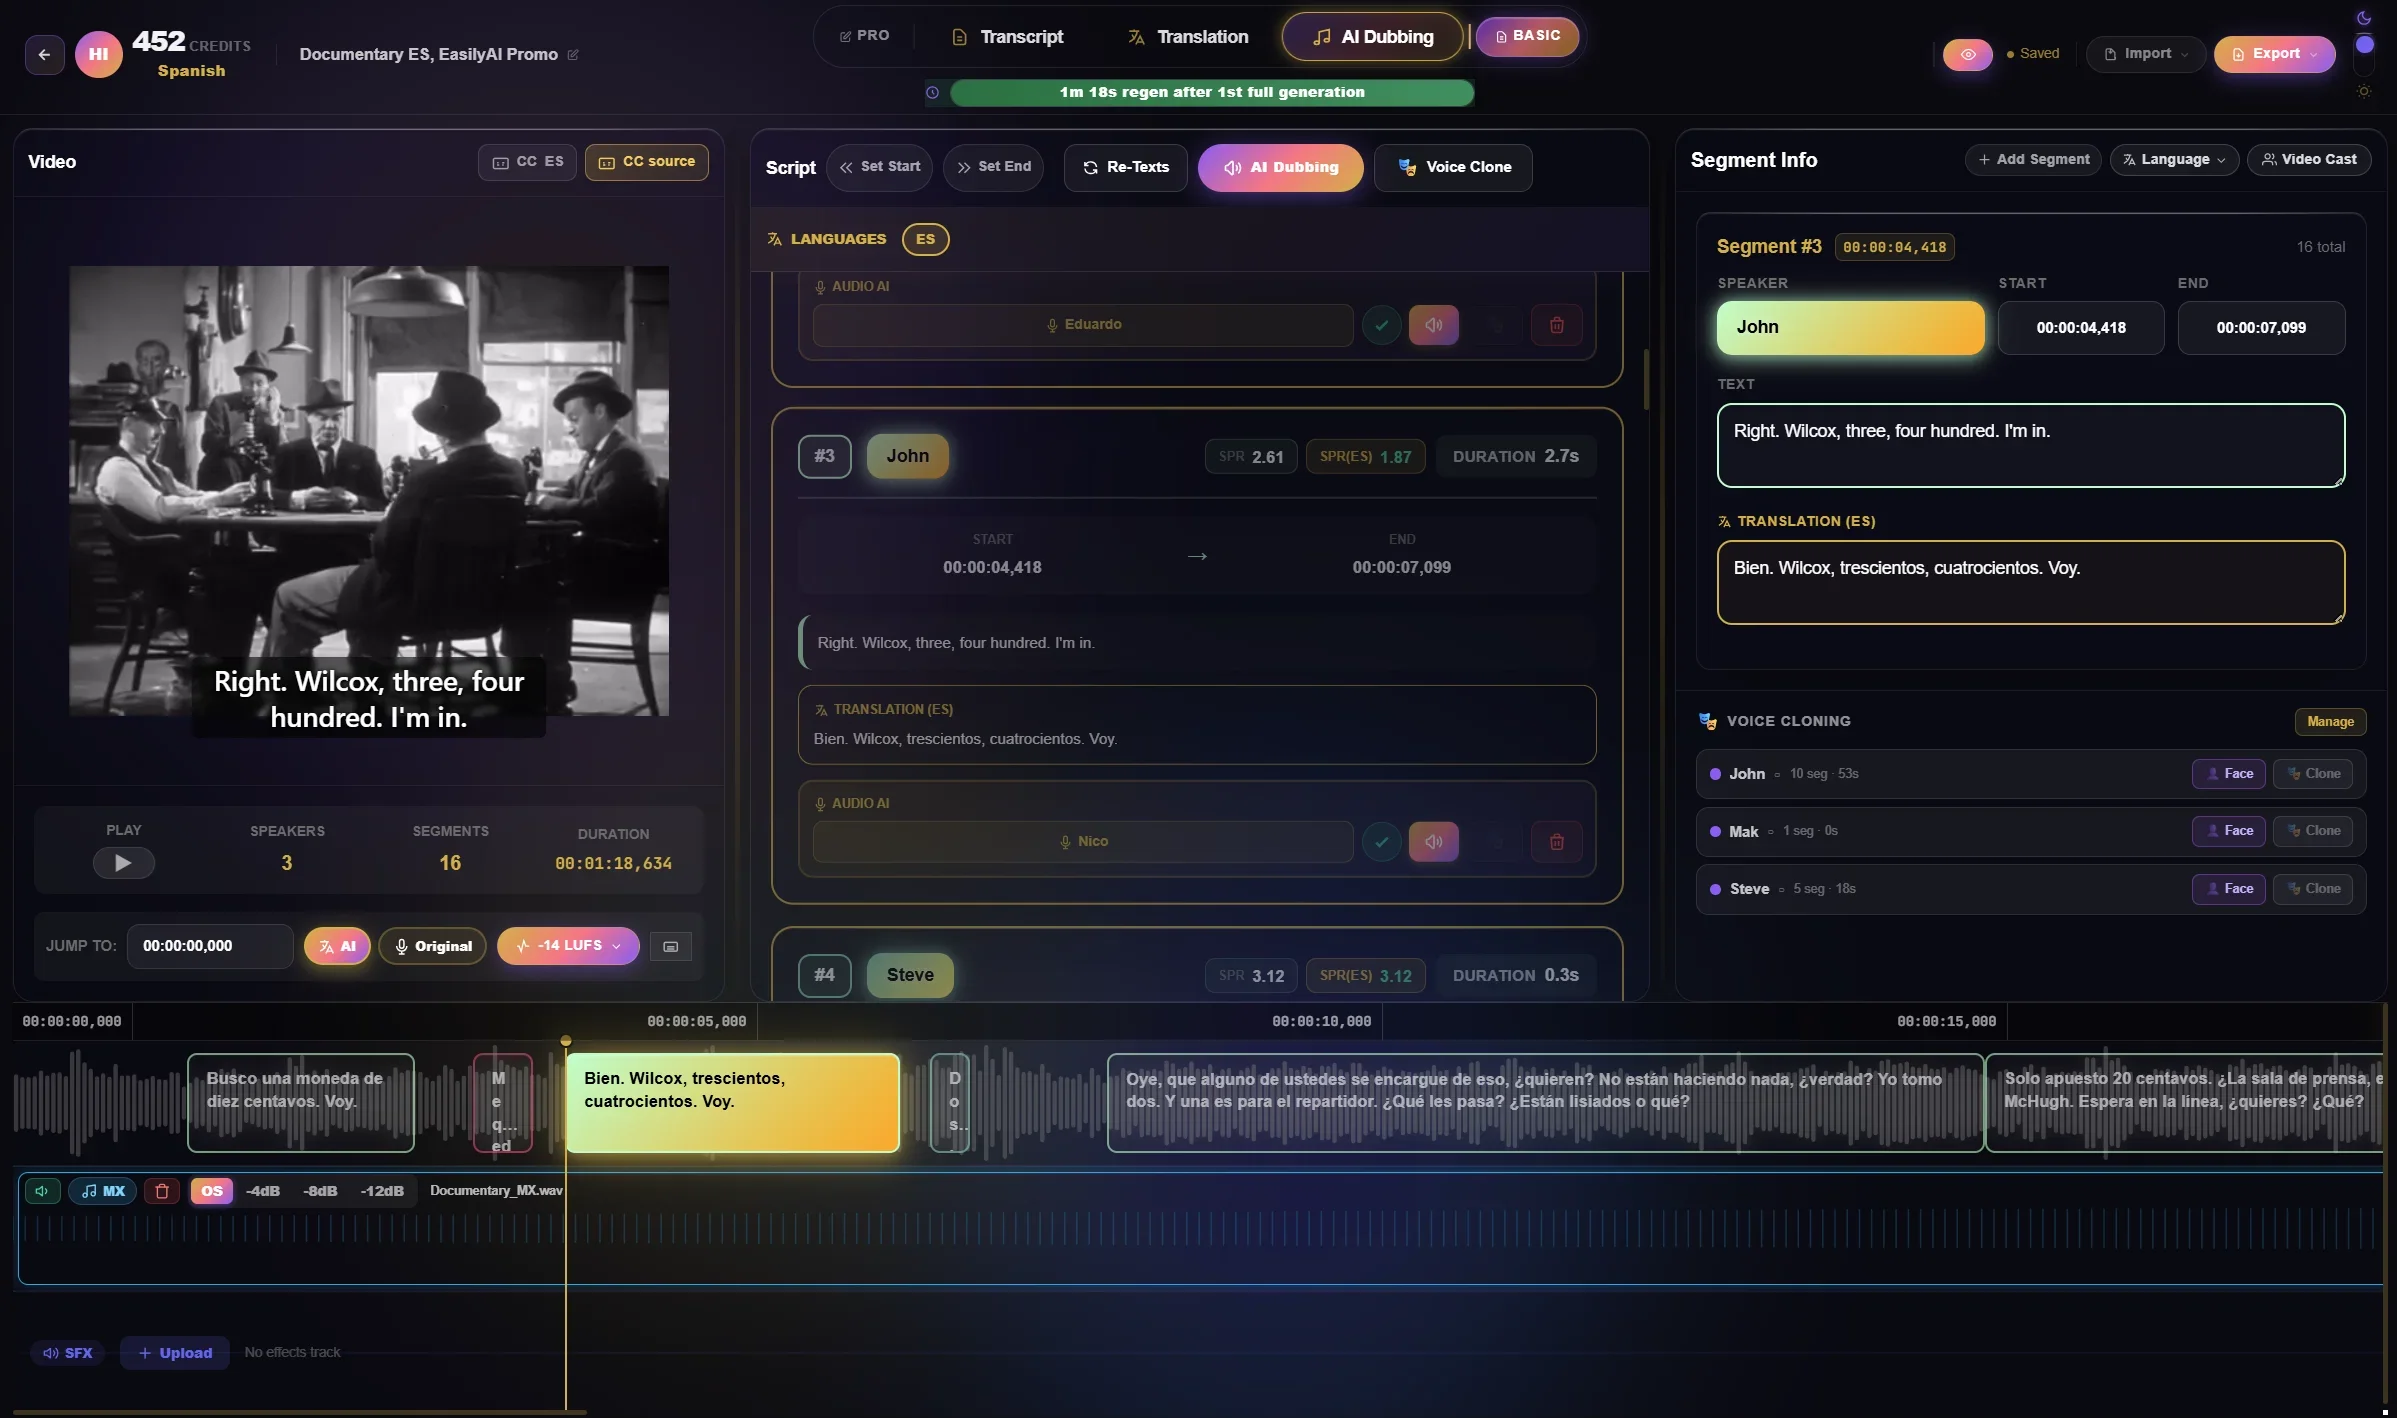The image size is (2397, 1418).
Task: Open the Language dropdown in Segment Info
Action: tap(2174, 160)
